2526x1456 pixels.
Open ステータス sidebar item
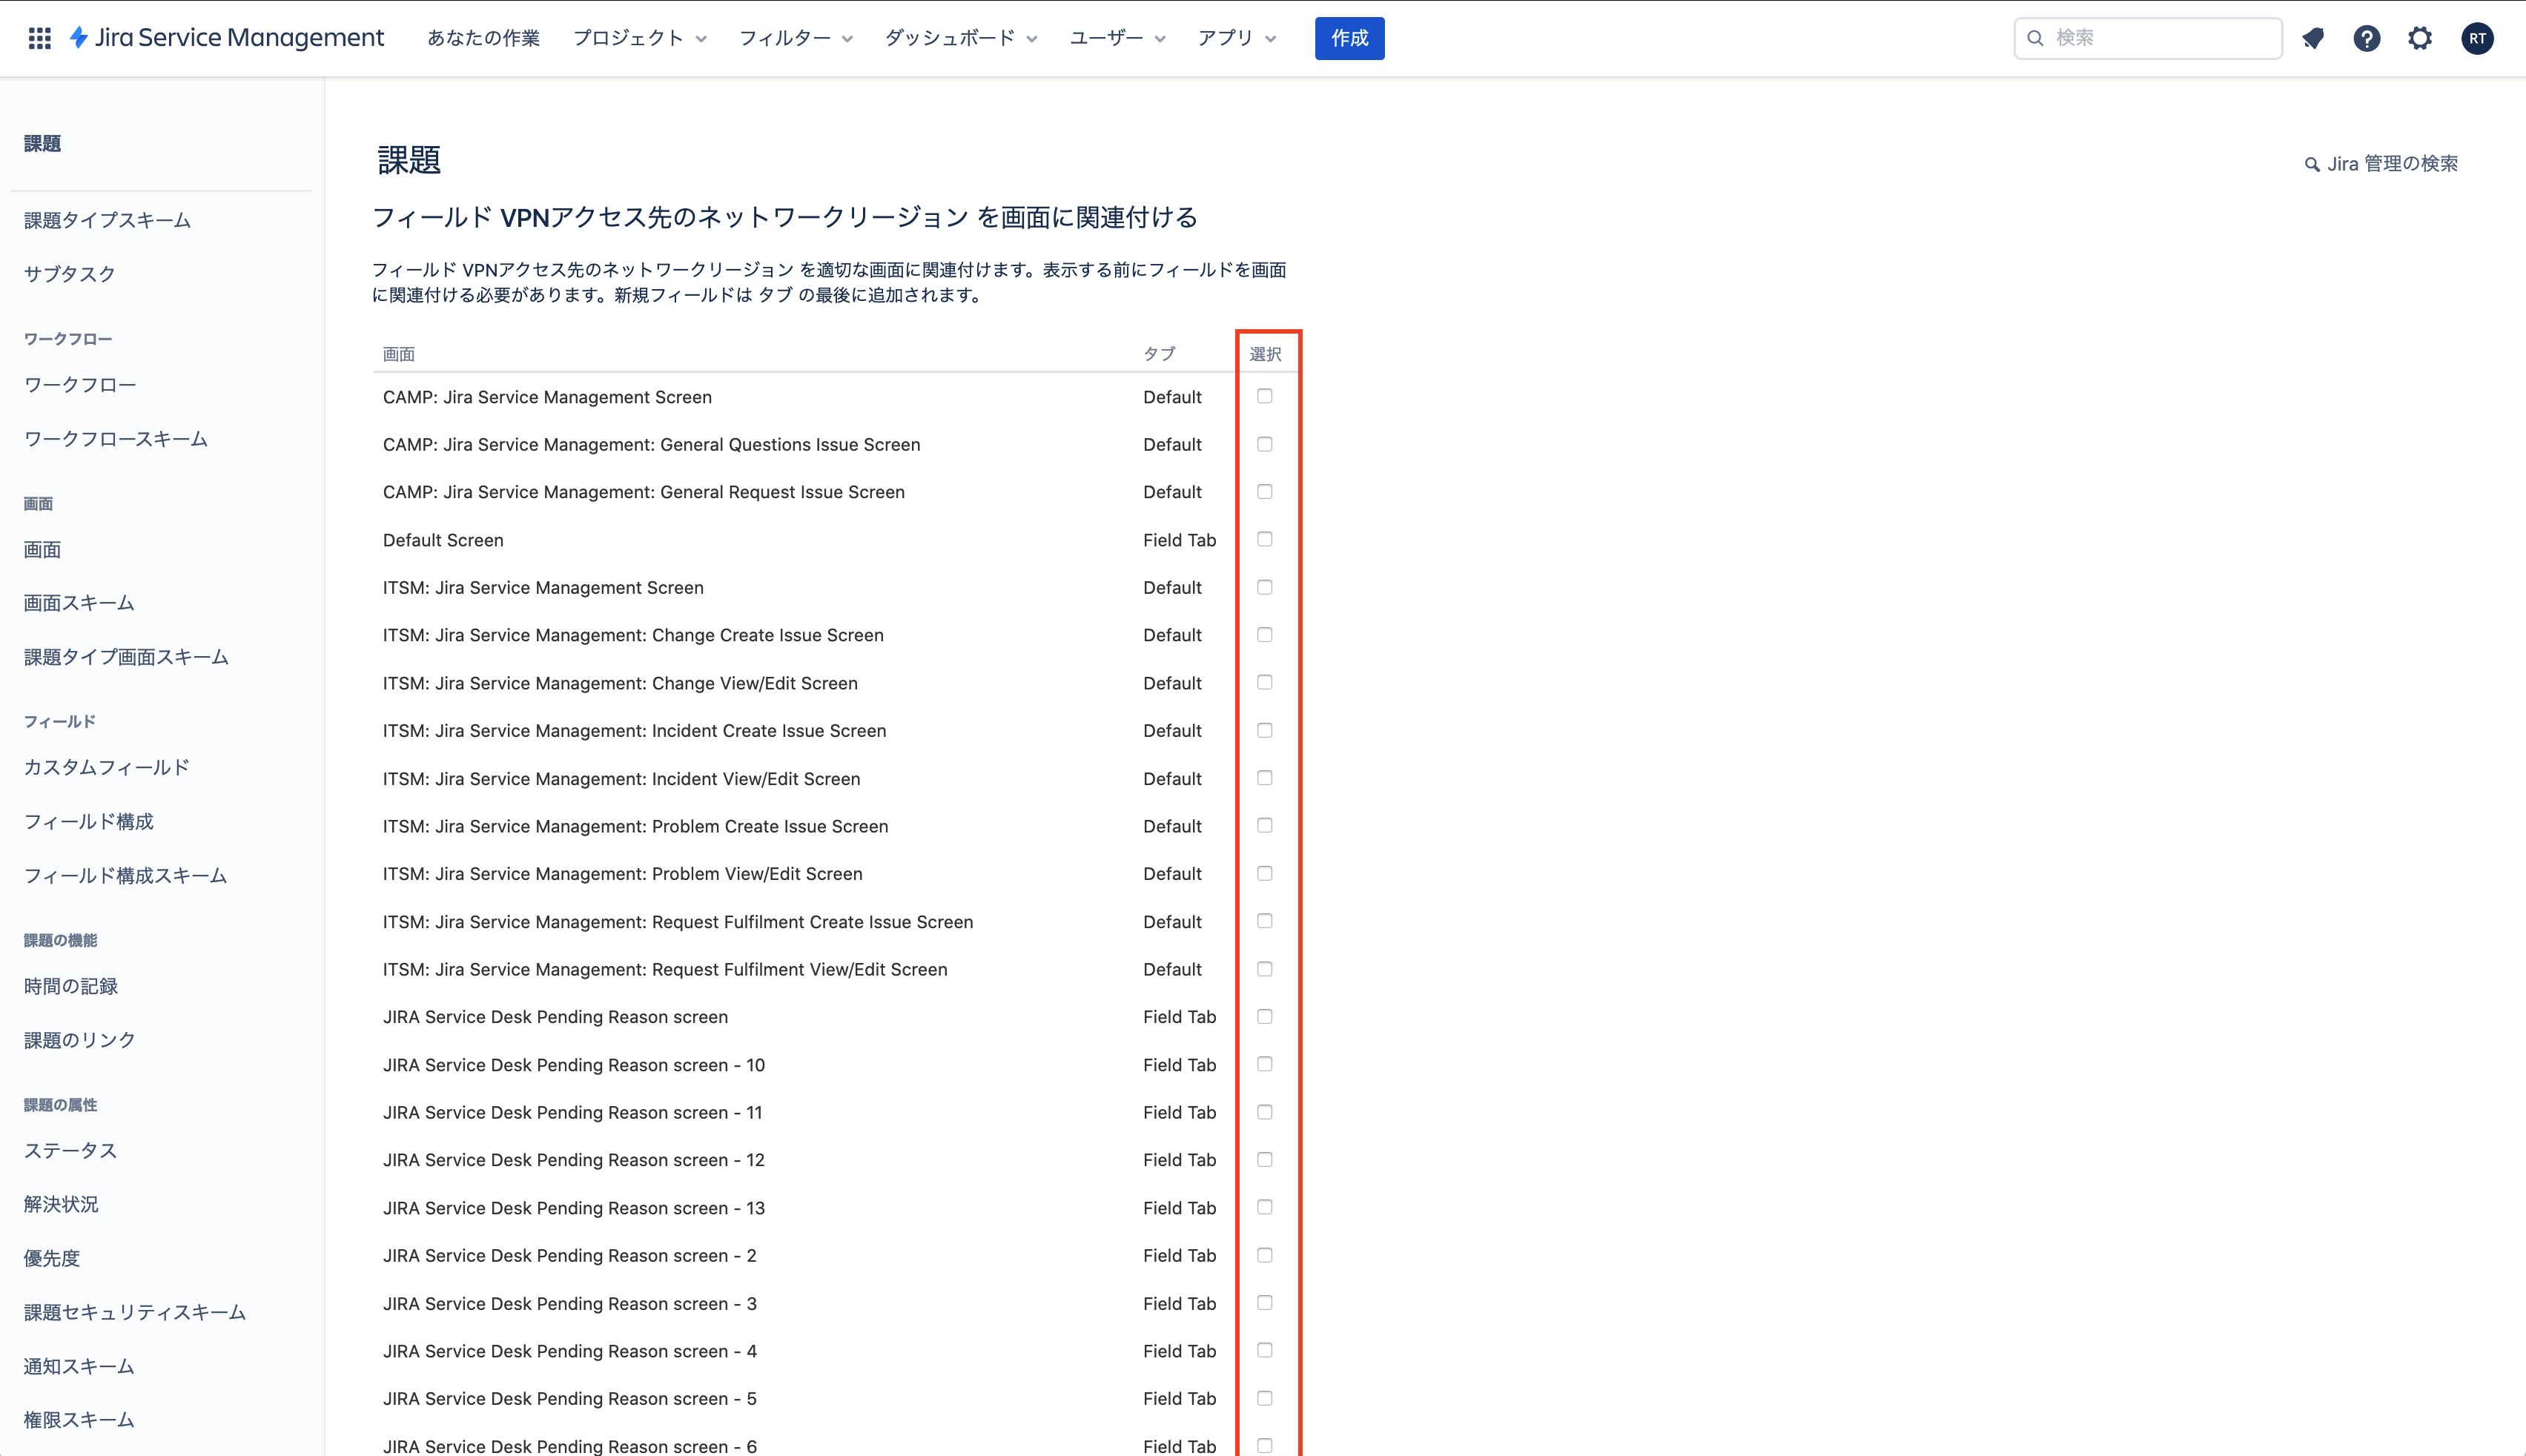[71, 1150]
